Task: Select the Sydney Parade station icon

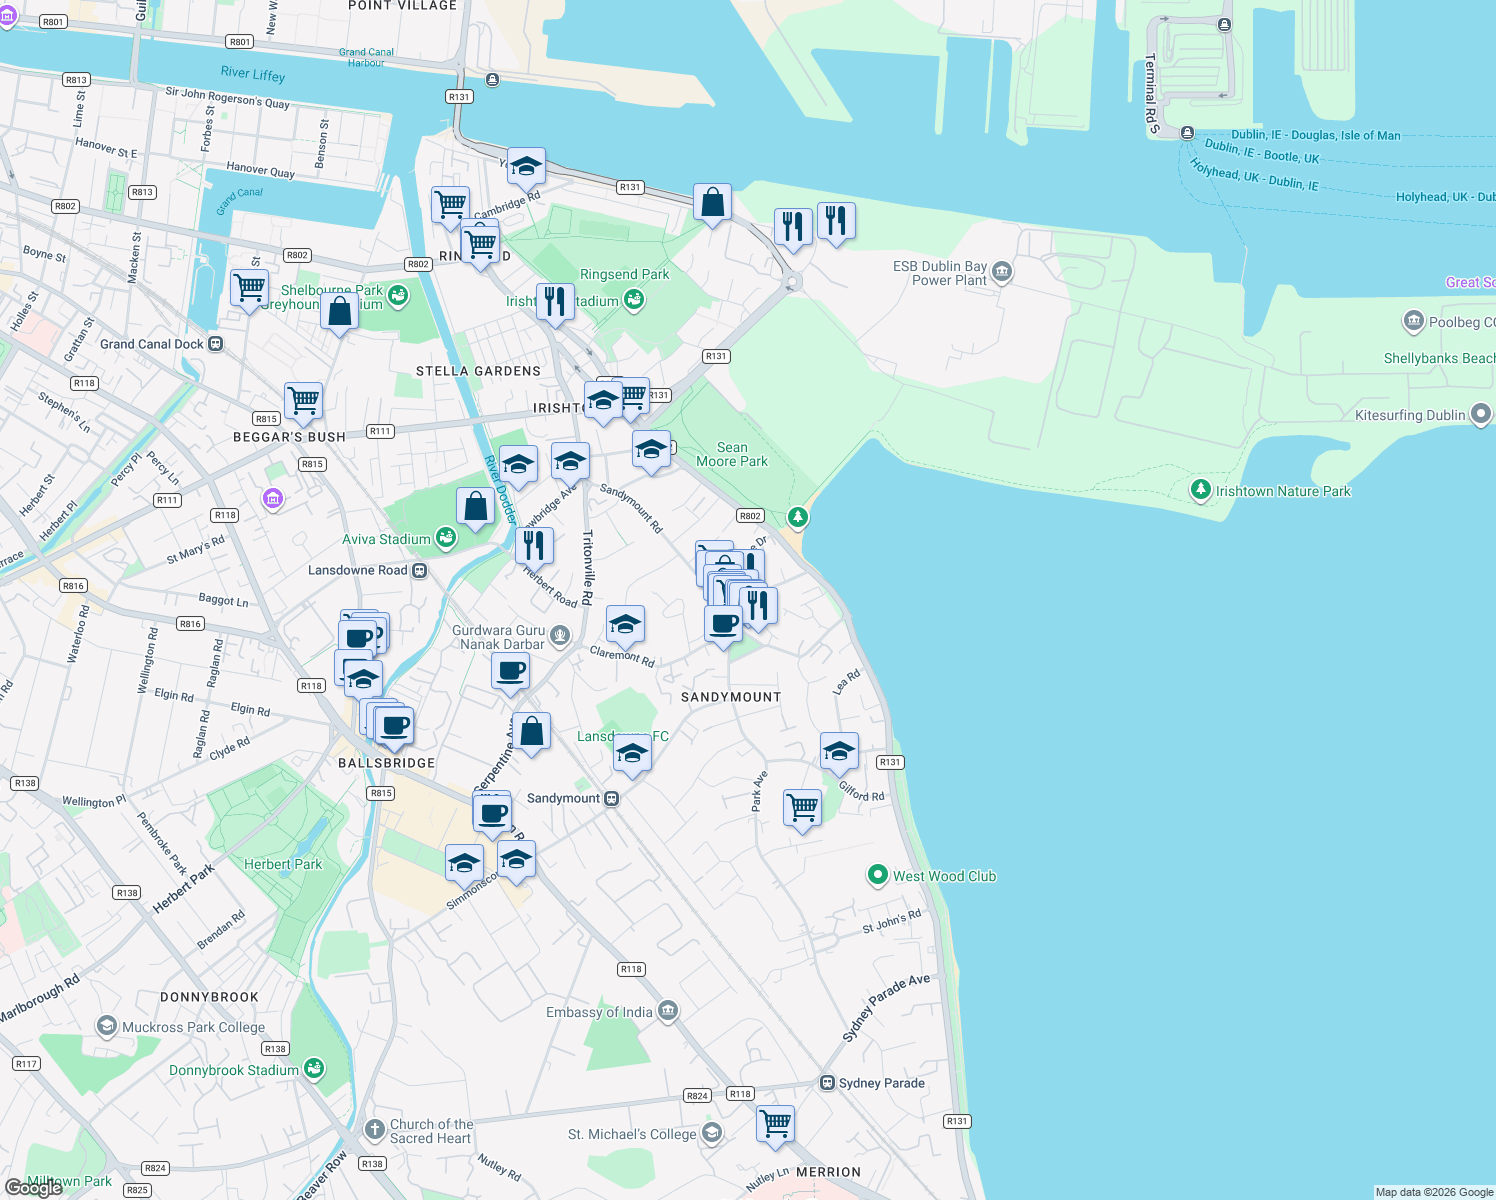Action: coord(827,1082)
